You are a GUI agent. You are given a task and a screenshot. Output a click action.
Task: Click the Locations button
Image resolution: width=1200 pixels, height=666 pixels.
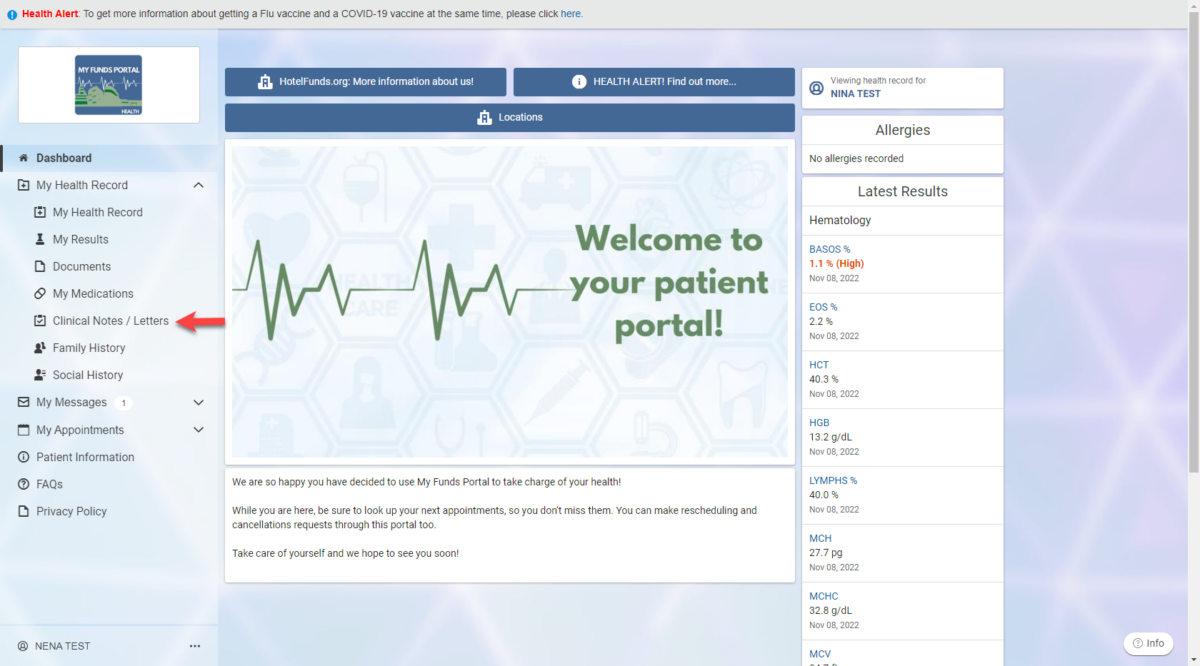pos(510,117)
